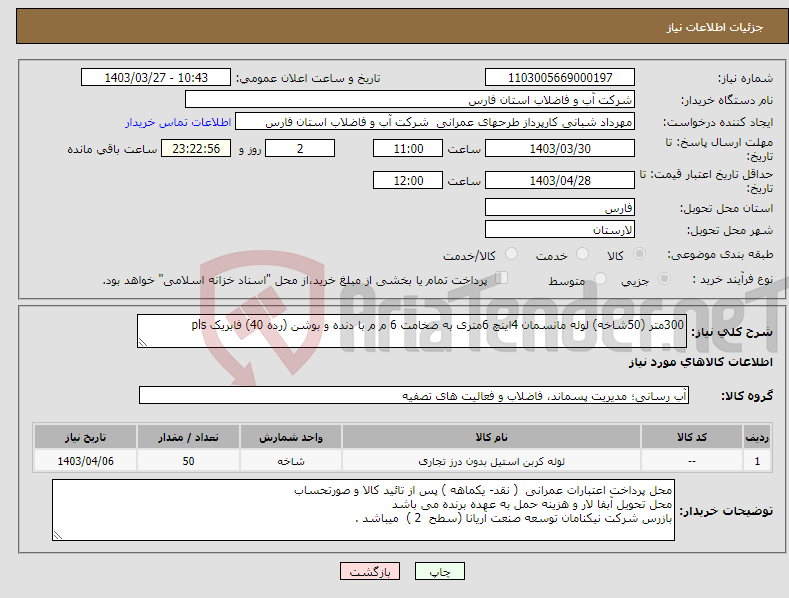Click the واحد شمارش column header
Image resolution: width=789 pixels, height=598 pixels.
(291, 437)
